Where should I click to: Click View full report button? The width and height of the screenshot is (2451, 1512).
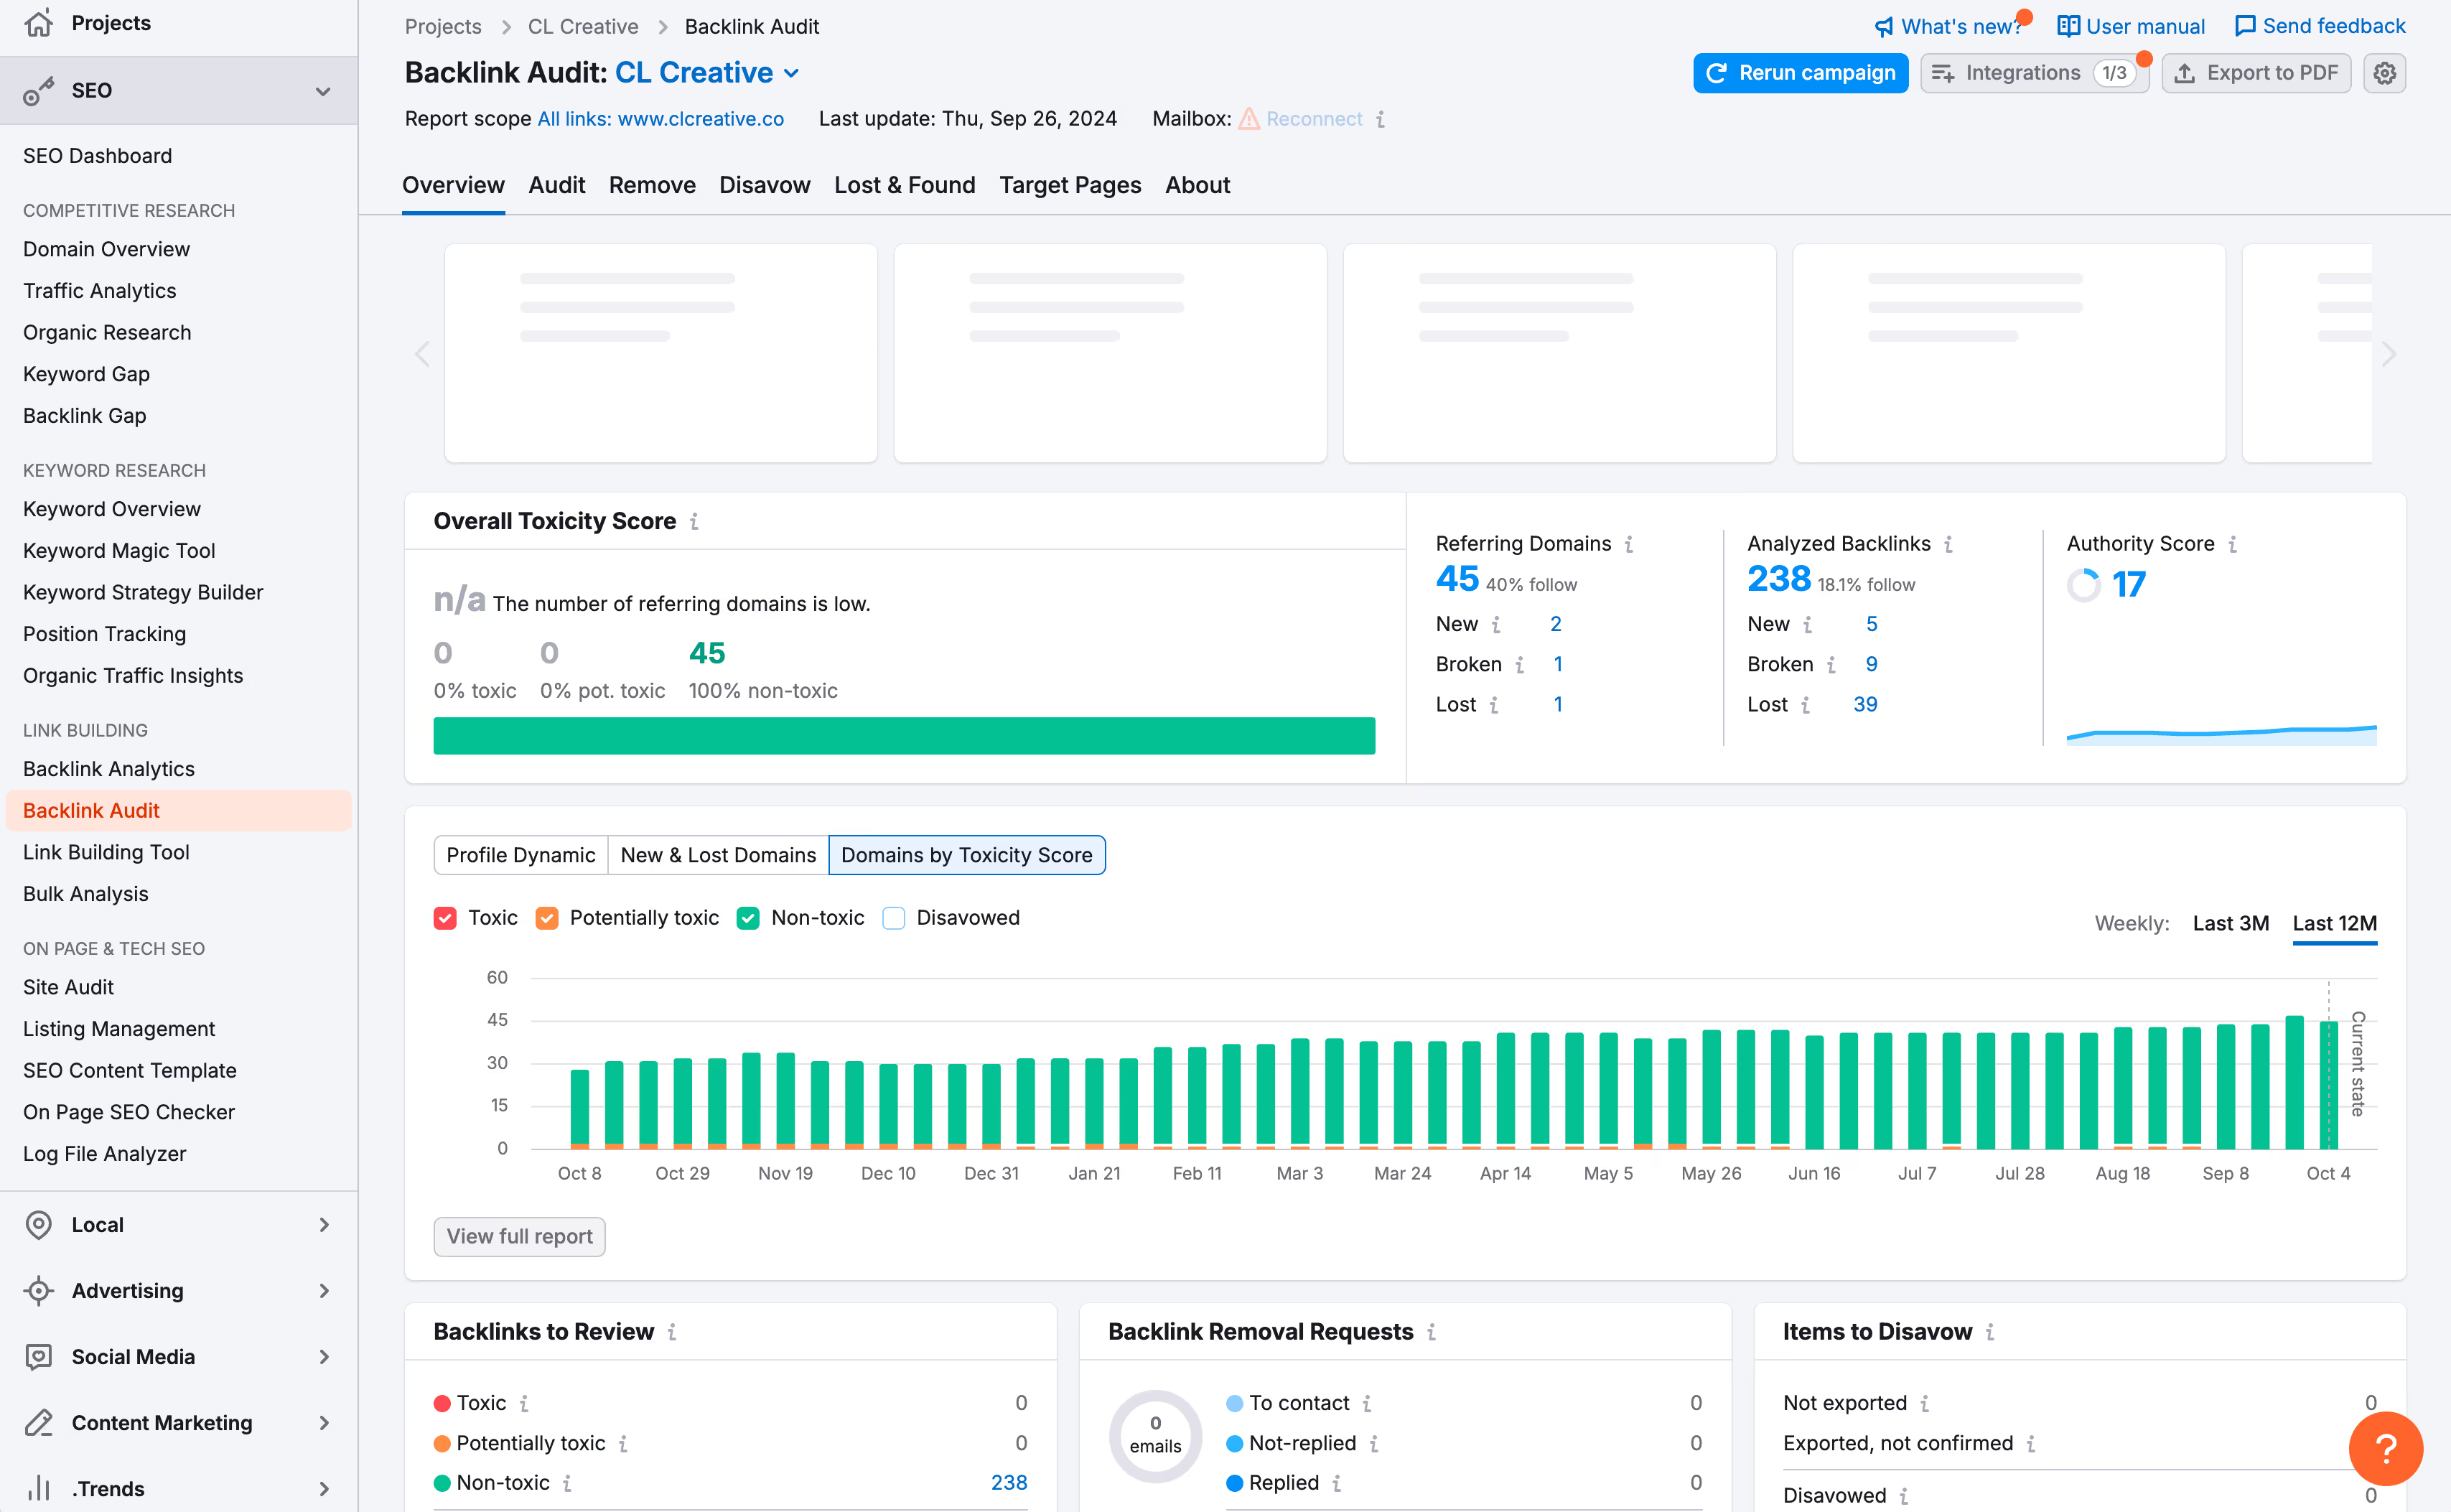pos(520,1237)
